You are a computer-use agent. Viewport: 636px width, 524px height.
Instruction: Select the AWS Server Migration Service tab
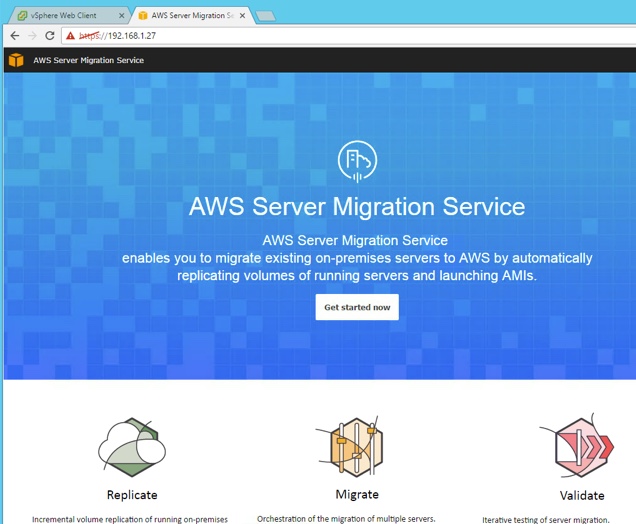click(x=193, y=15)
